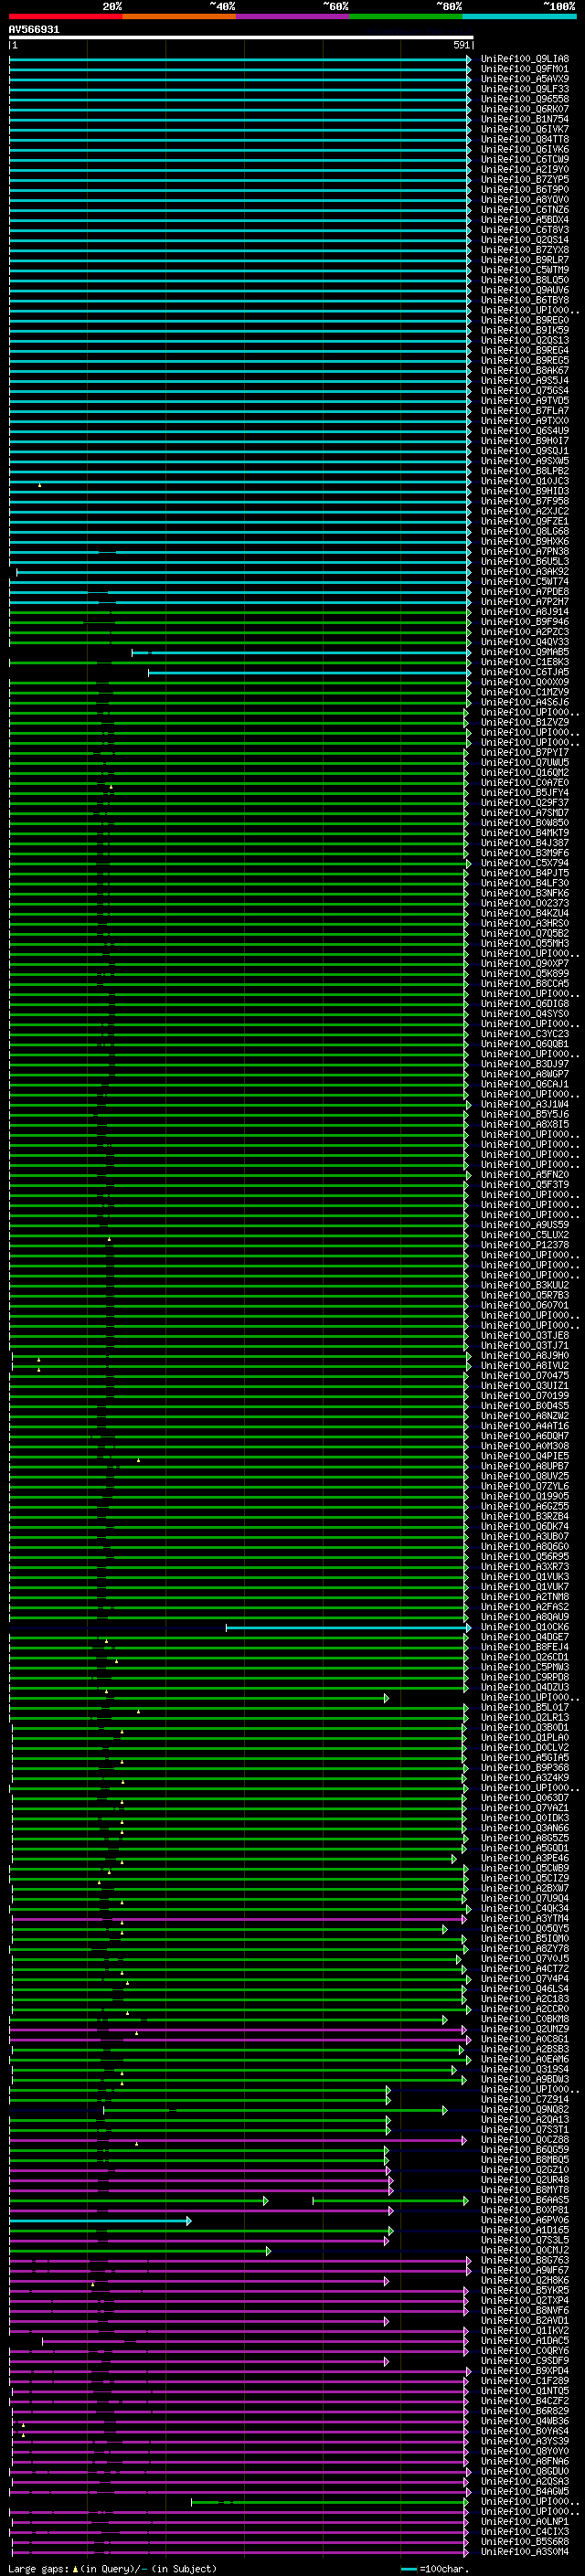Click the cyan alignment bar for Q9MAB5
585x2576 pixels.
301,652
